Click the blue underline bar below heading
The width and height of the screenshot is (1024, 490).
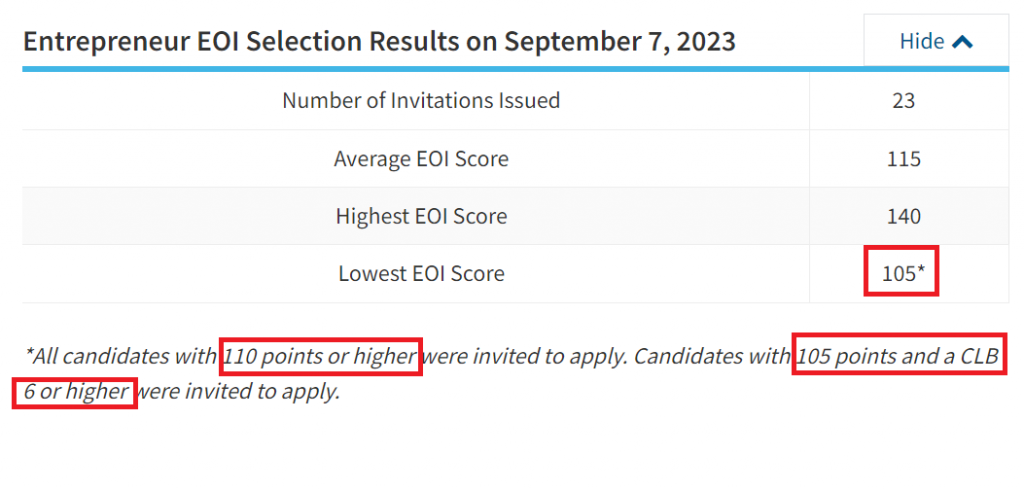point(515,69)
